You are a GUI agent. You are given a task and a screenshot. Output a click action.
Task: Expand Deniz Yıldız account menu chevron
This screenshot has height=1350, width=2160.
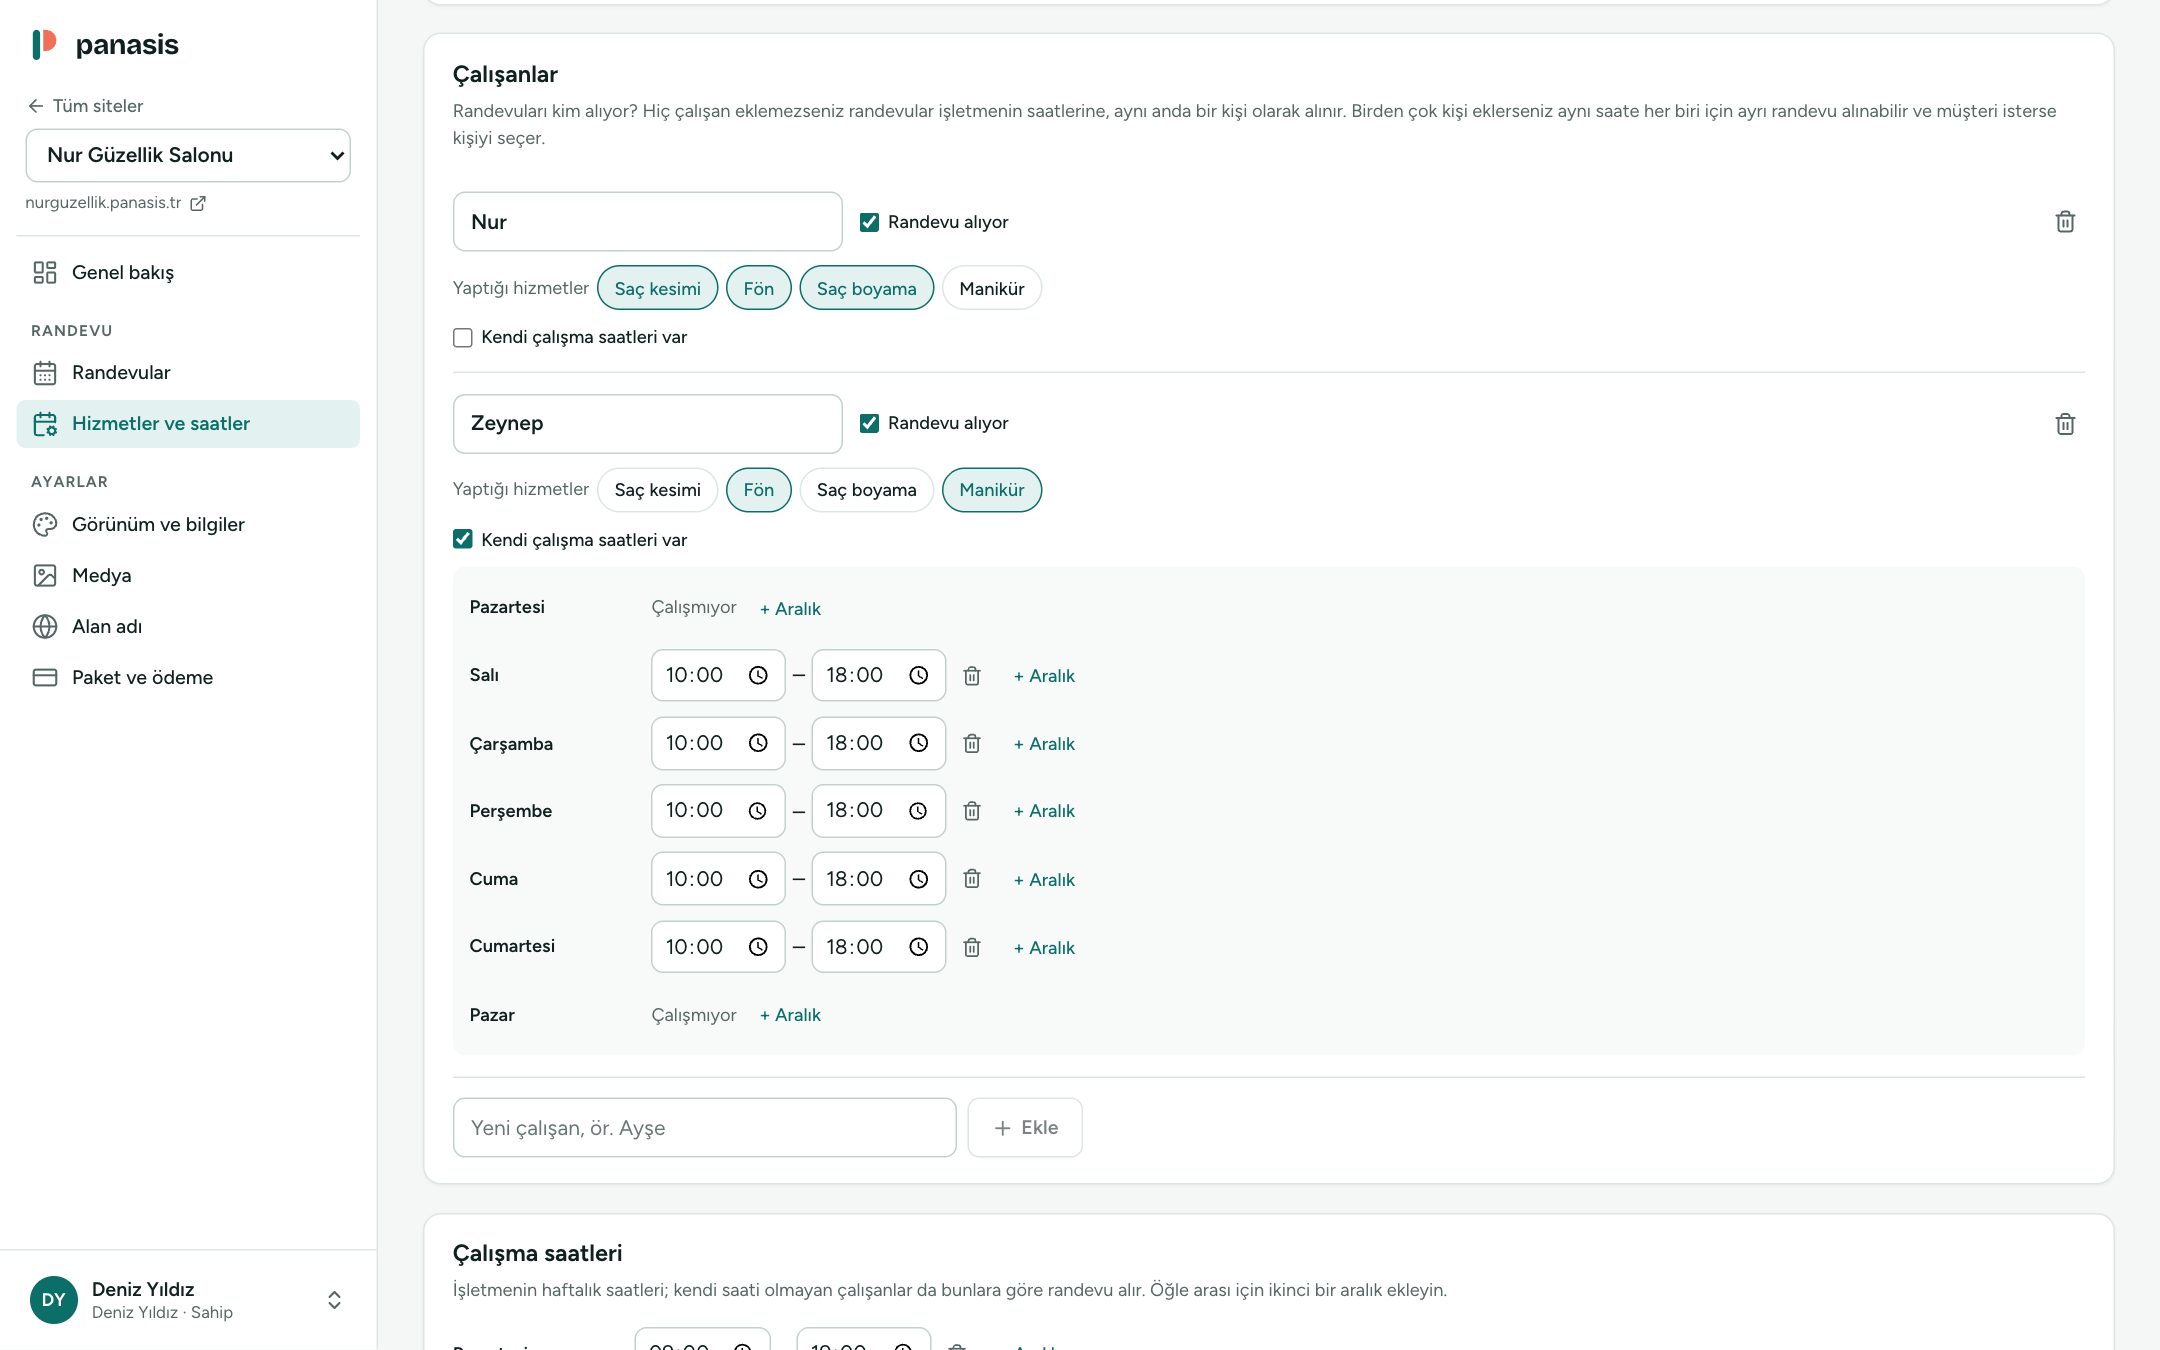(x=334, y=1300)
